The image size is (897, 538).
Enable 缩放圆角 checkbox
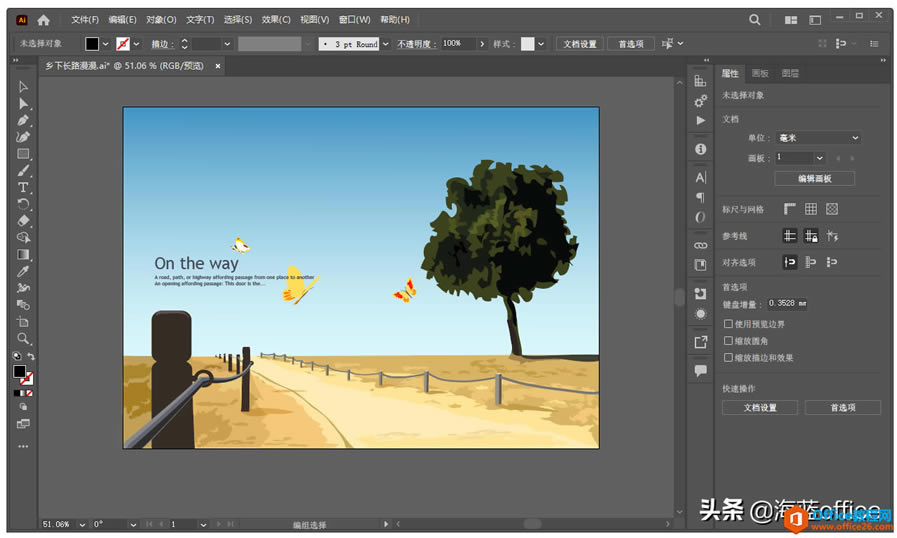(x=728, y=341)
